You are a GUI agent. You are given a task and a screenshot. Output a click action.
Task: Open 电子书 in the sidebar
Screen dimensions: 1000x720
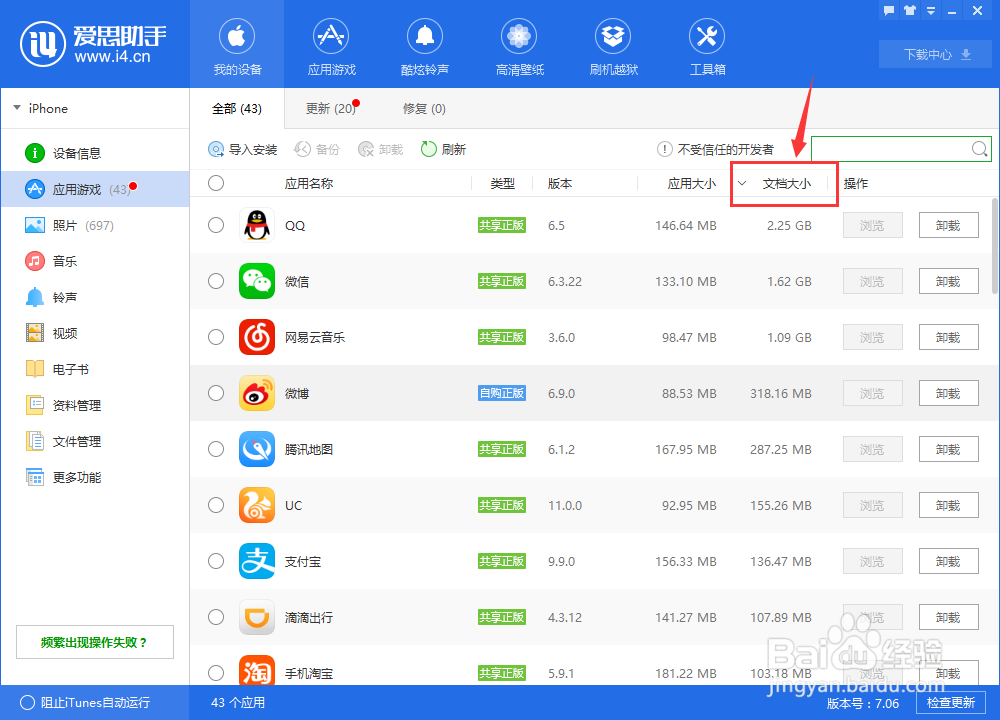(57, 369)
